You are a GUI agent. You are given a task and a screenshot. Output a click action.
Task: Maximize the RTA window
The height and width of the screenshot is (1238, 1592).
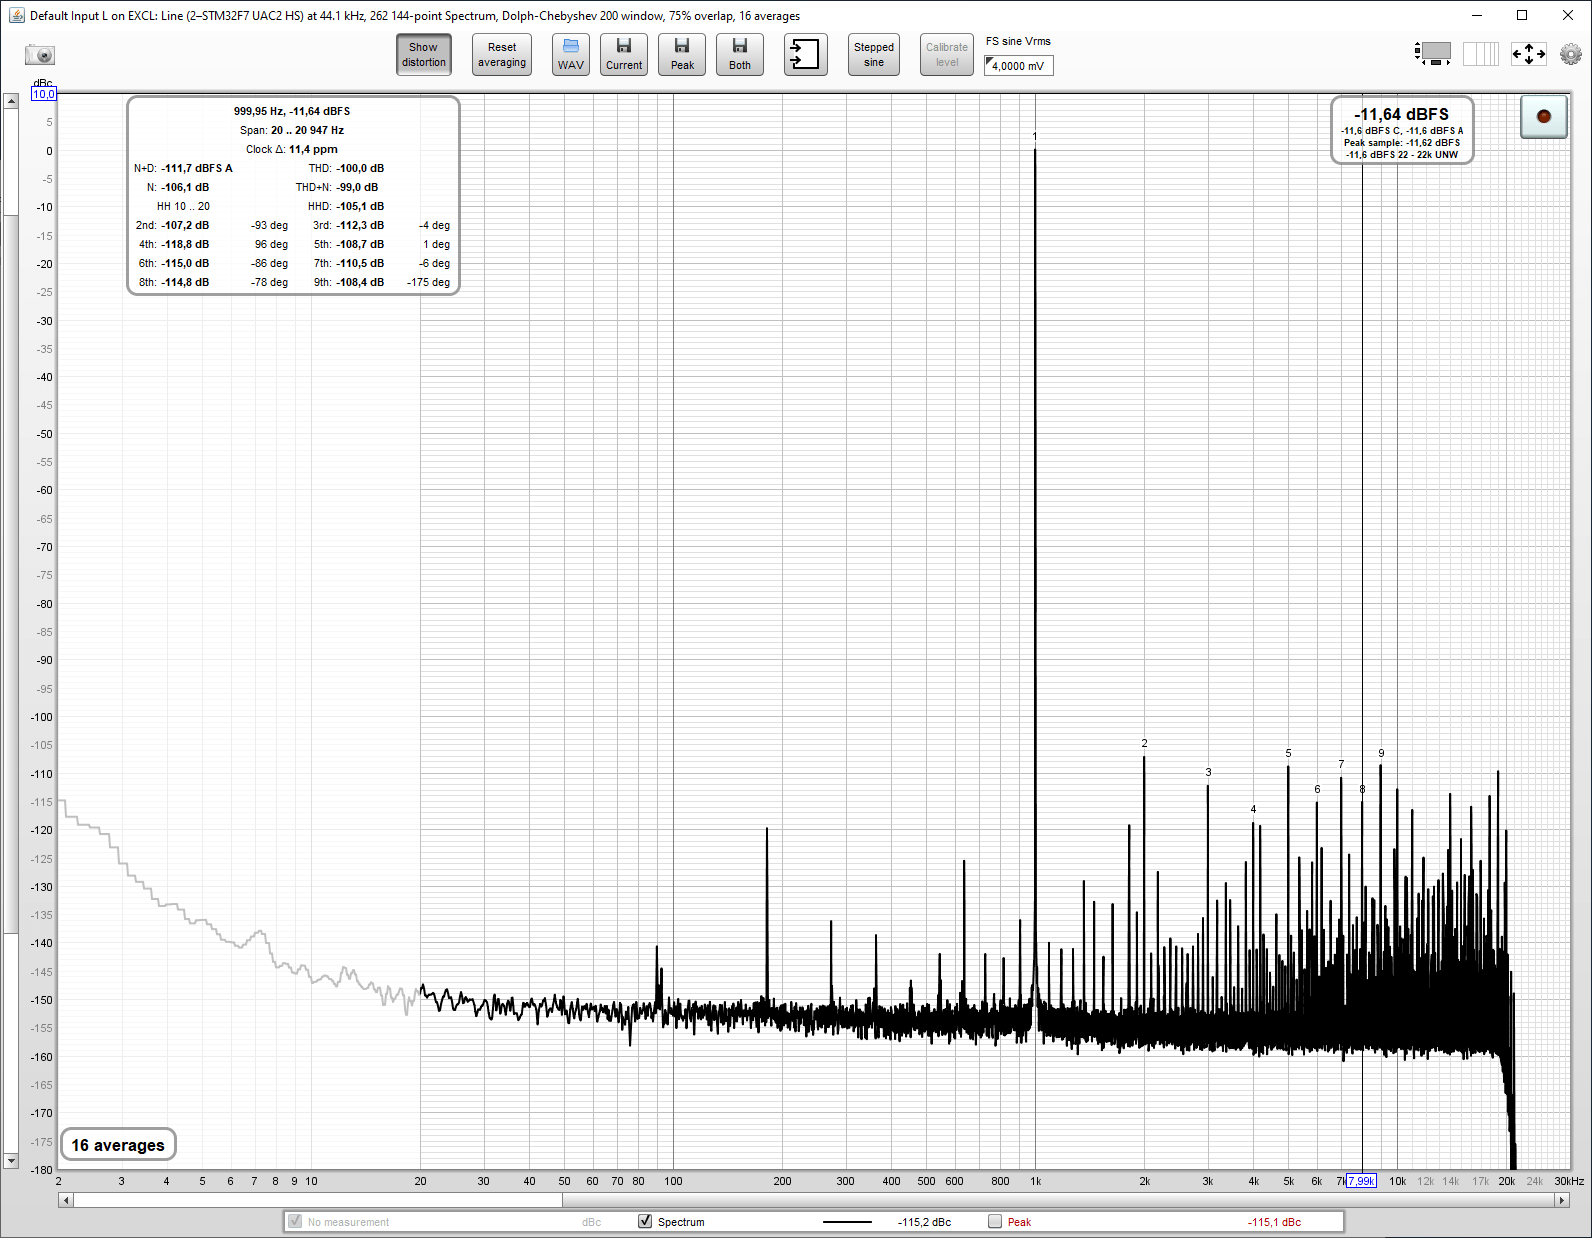(x=1522, y=15)
